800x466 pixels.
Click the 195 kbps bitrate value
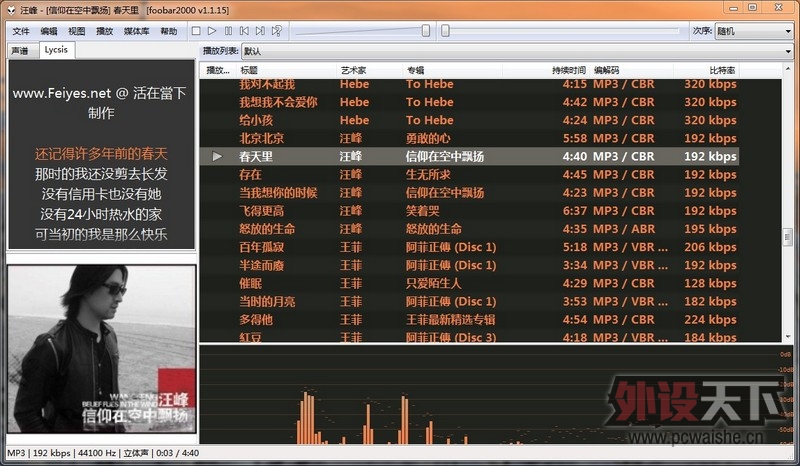pyautogui.click(x=710, y=229)
